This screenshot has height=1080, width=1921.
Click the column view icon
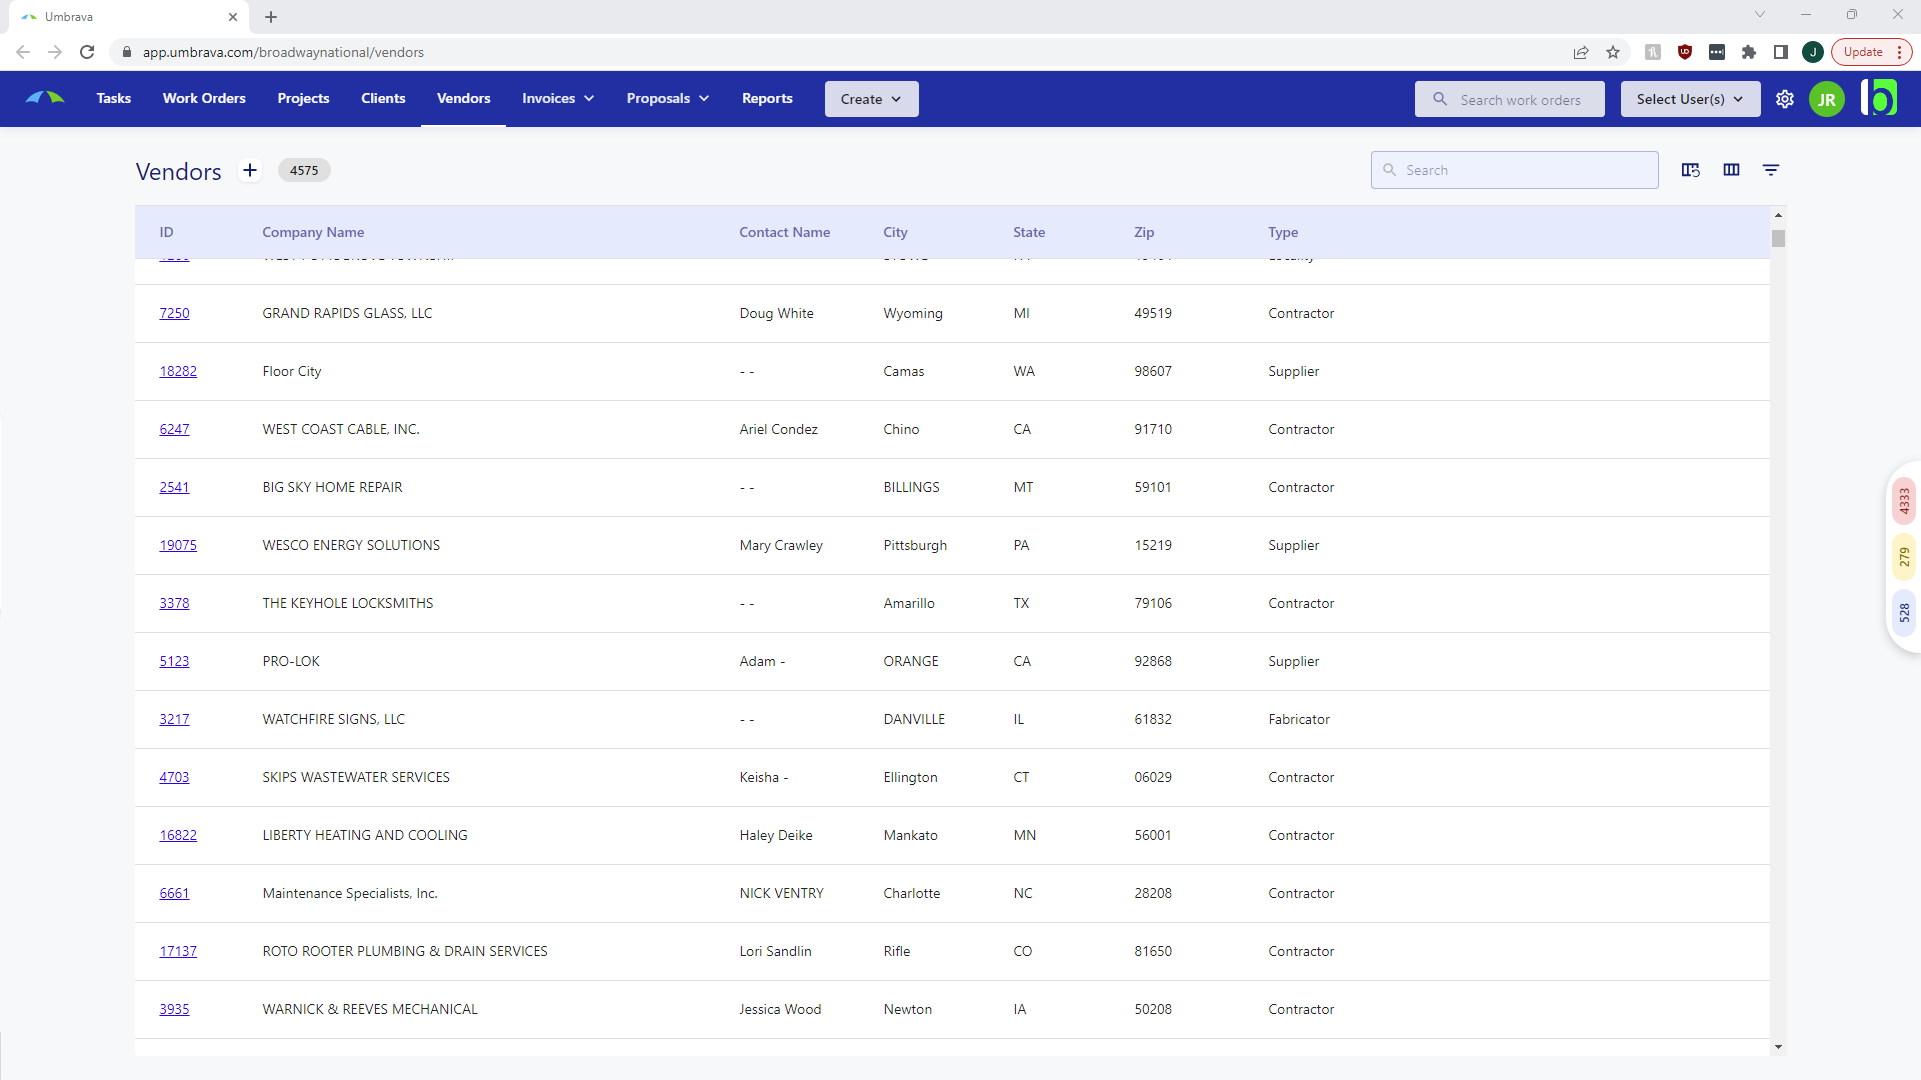click(x=1731, y=170)
